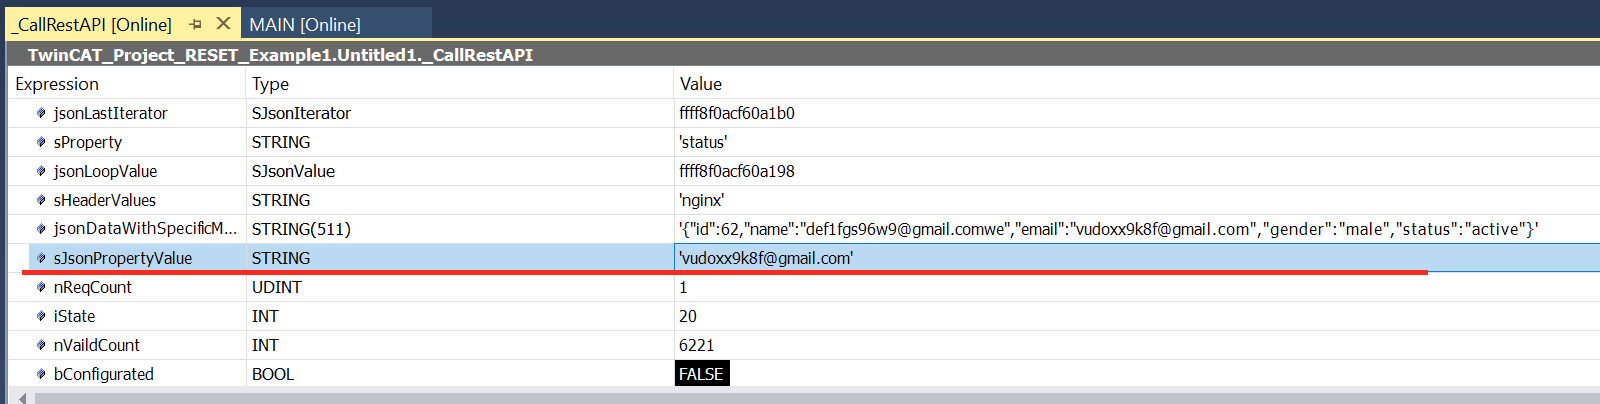Click value 20 of iState
Screen dimensions: 1600x404
click(688, 316)
